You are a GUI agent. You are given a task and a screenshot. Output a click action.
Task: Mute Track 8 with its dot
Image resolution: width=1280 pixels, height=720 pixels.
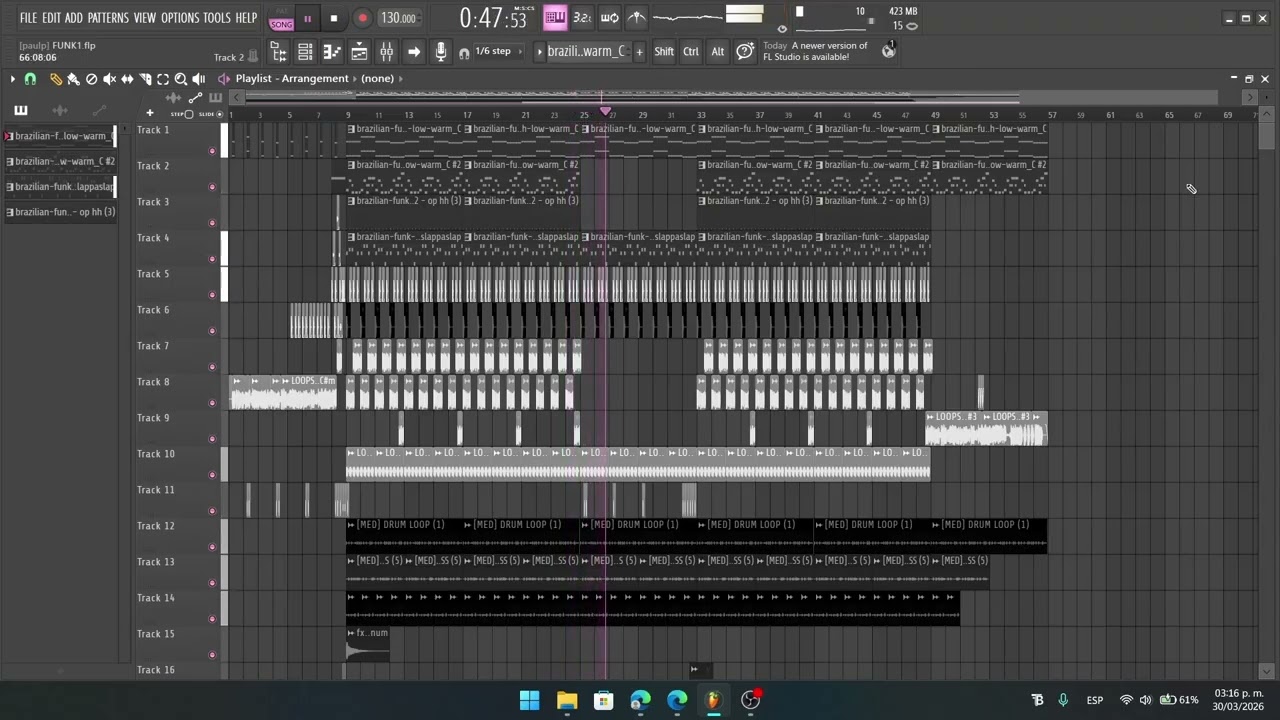pyautogui.click(x=211, y=403)
